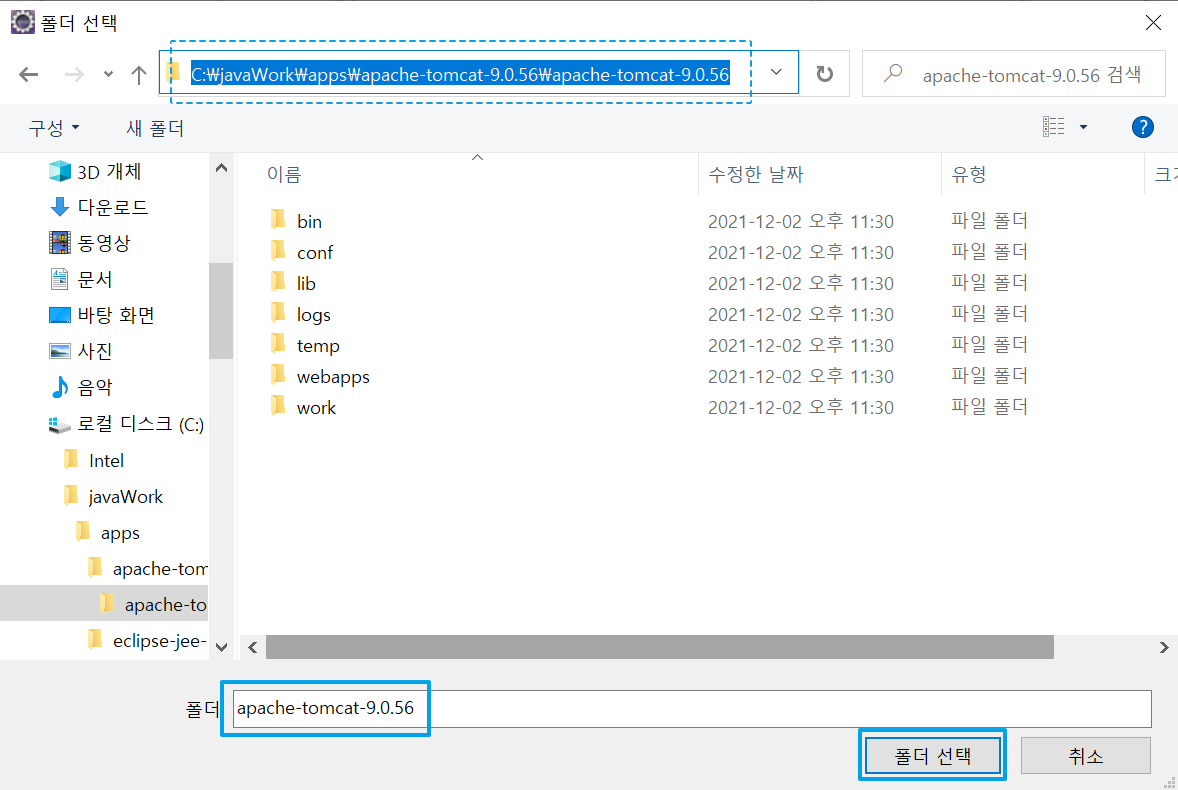Click the webapps folder icon
The height and width of the screenshot is (790, 1178).
[x=278, y=374]
